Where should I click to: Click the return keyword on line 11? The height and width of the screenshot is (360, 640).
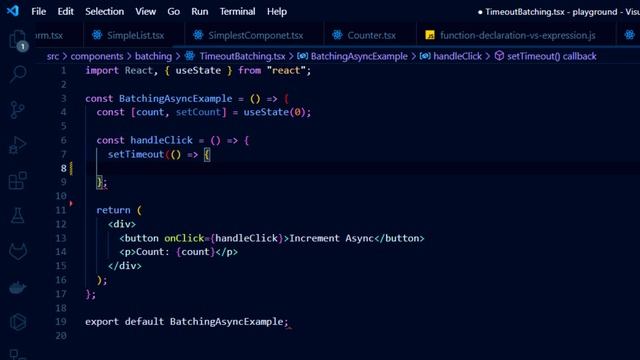(113, 210)
